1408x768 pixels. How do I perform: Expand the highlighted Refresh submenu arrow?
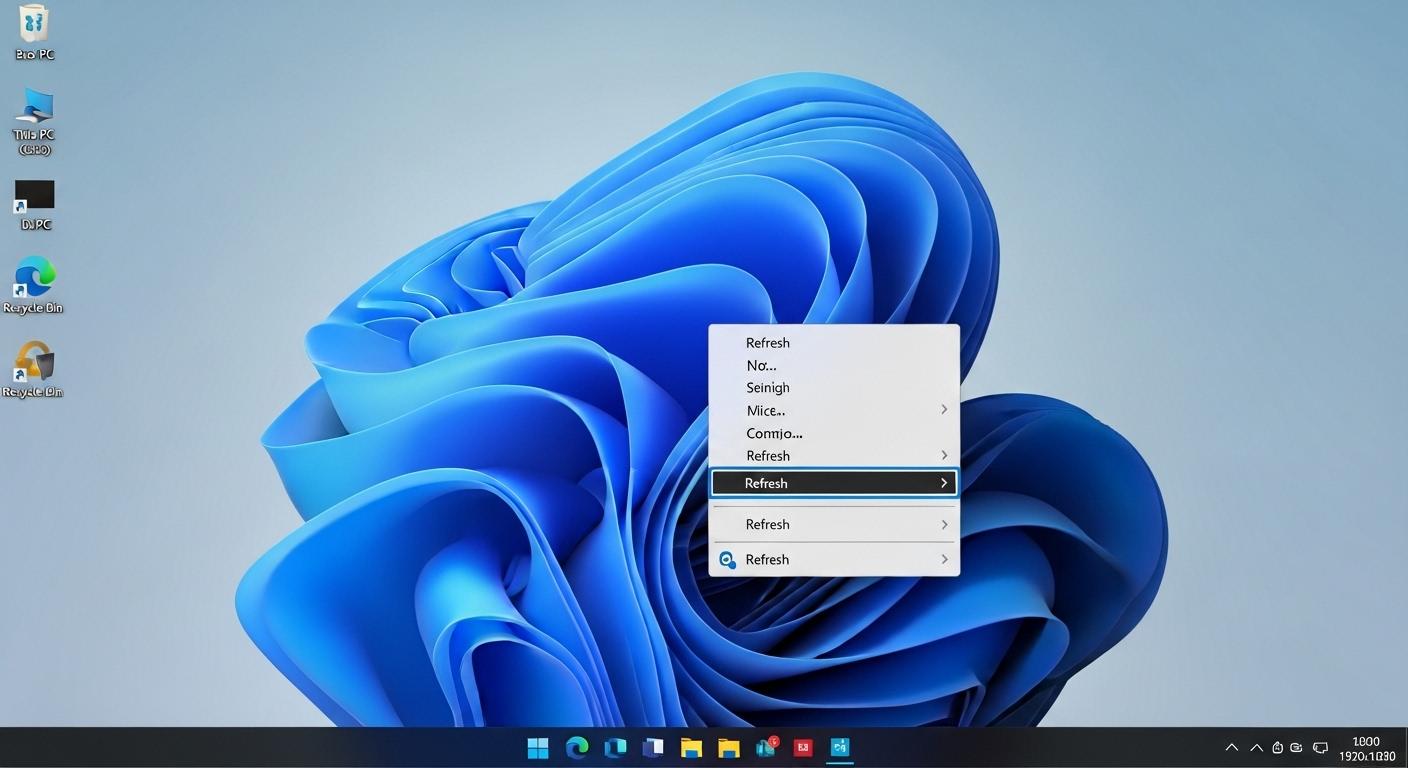pos(941,482)
